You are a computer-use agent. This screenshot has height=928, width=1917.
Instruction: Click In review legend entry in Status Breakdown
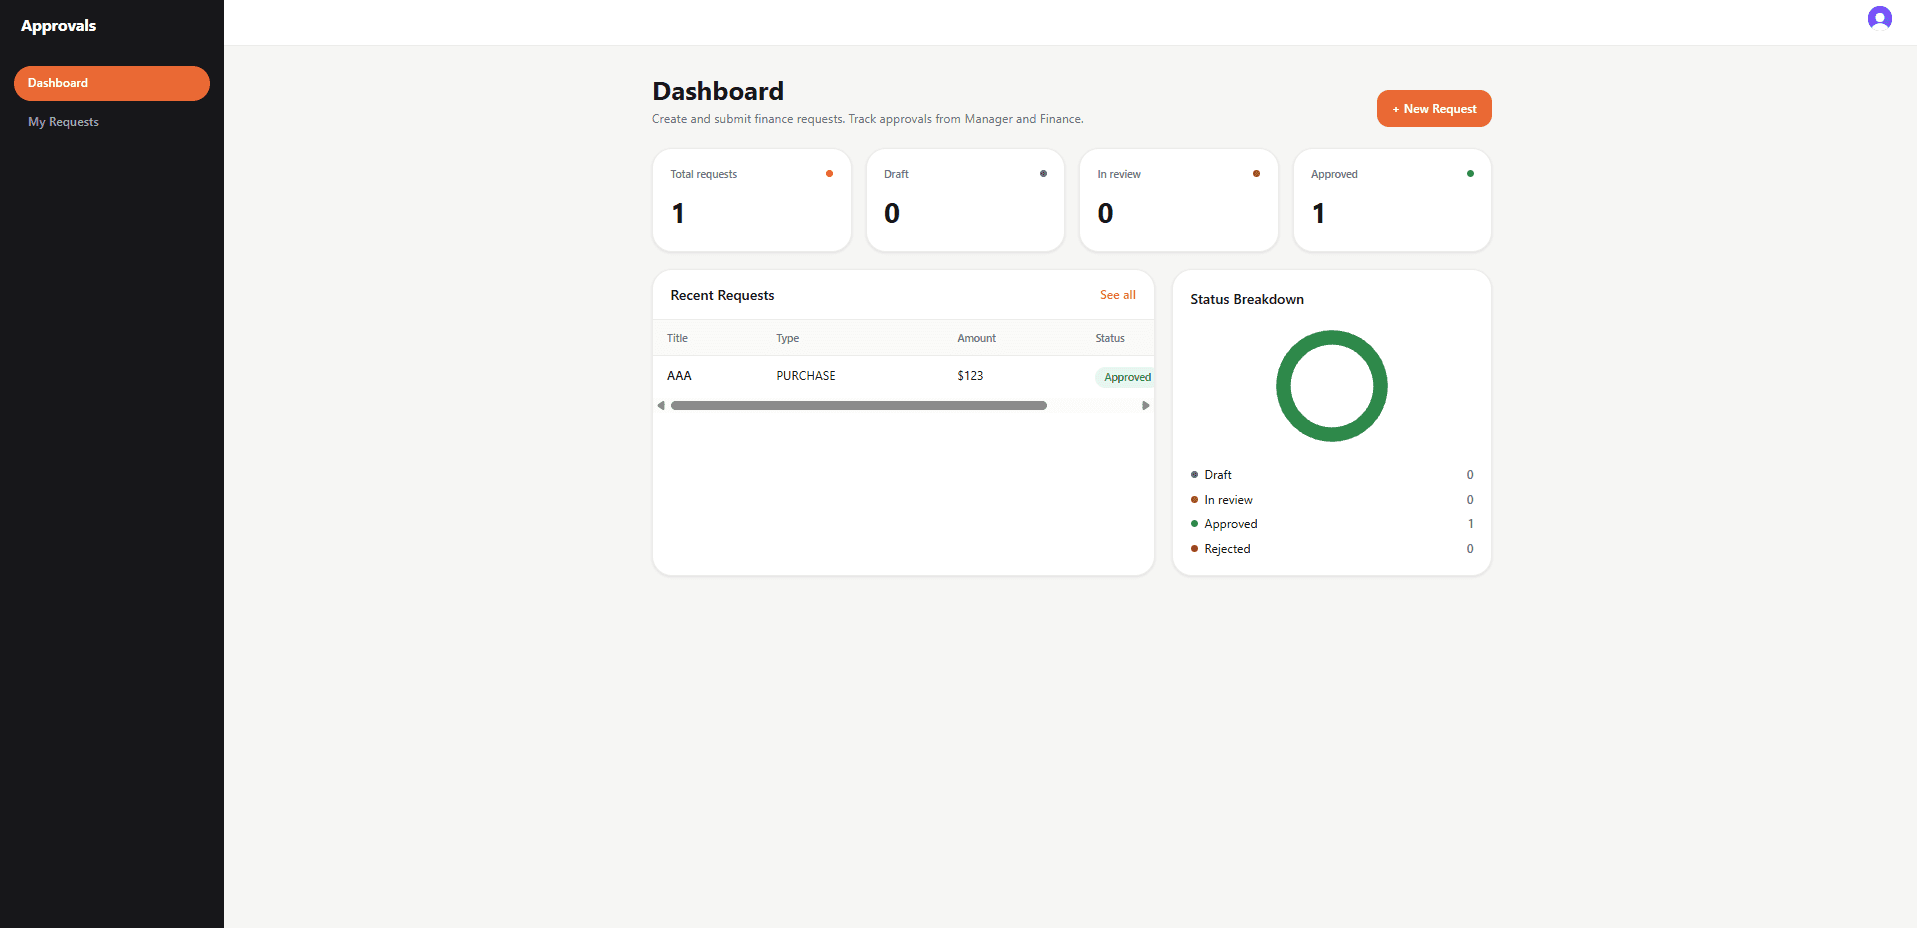pos(1332,500)
